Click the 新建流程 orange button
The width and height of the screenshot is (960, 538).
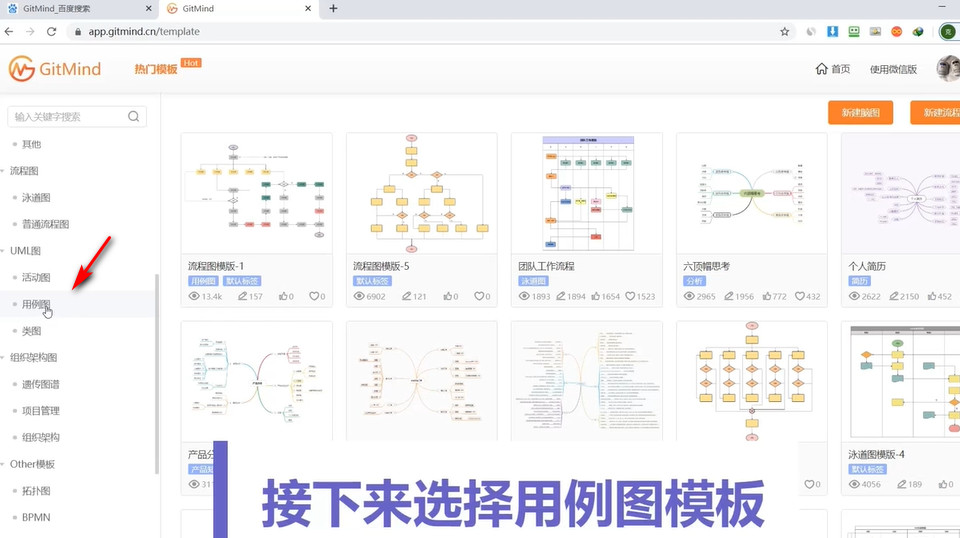[936, 113]
